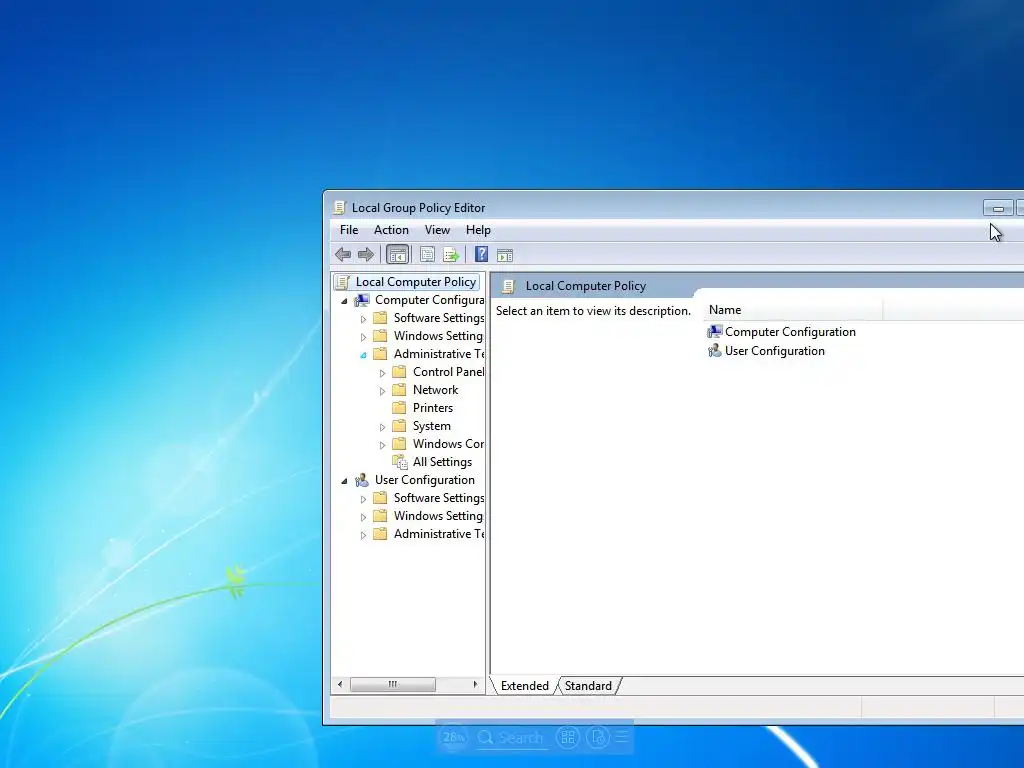Click the tree pane's right scroll arrow

click(475, 684)
